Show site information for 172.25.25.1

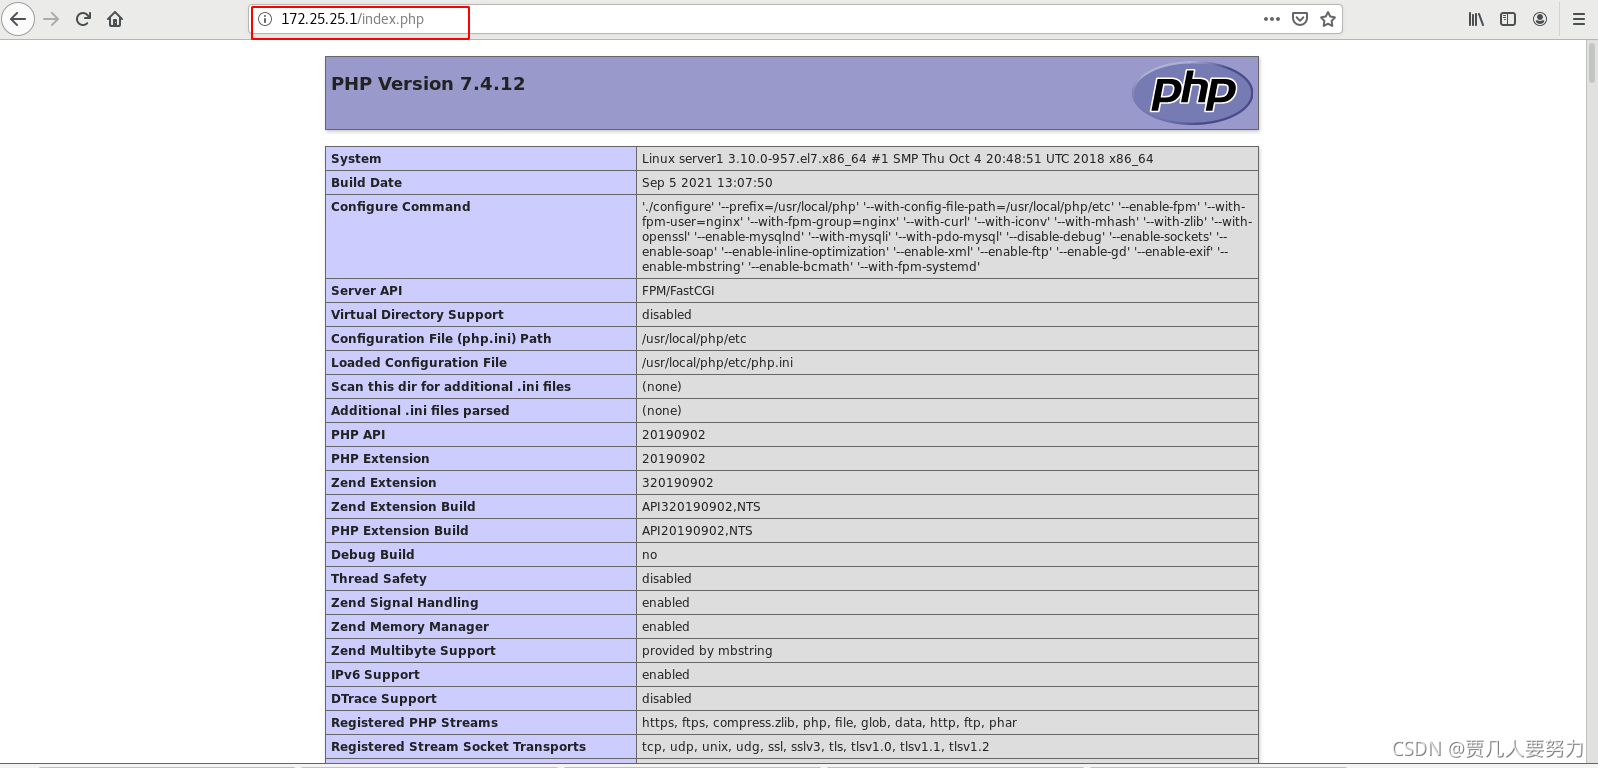click(265, 19)
